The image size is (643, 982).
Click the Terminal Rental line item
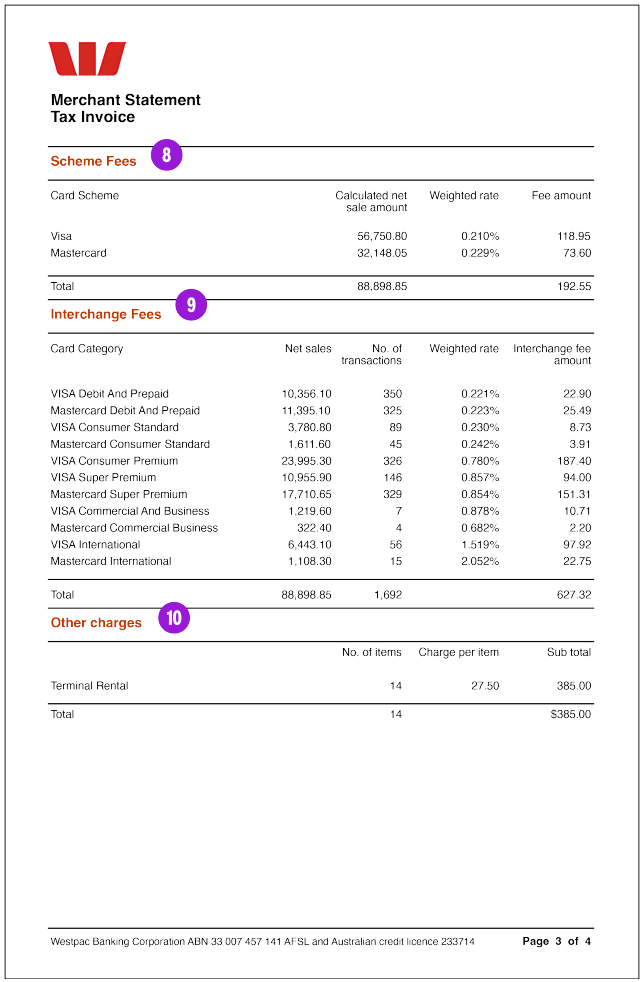[89, 686]
